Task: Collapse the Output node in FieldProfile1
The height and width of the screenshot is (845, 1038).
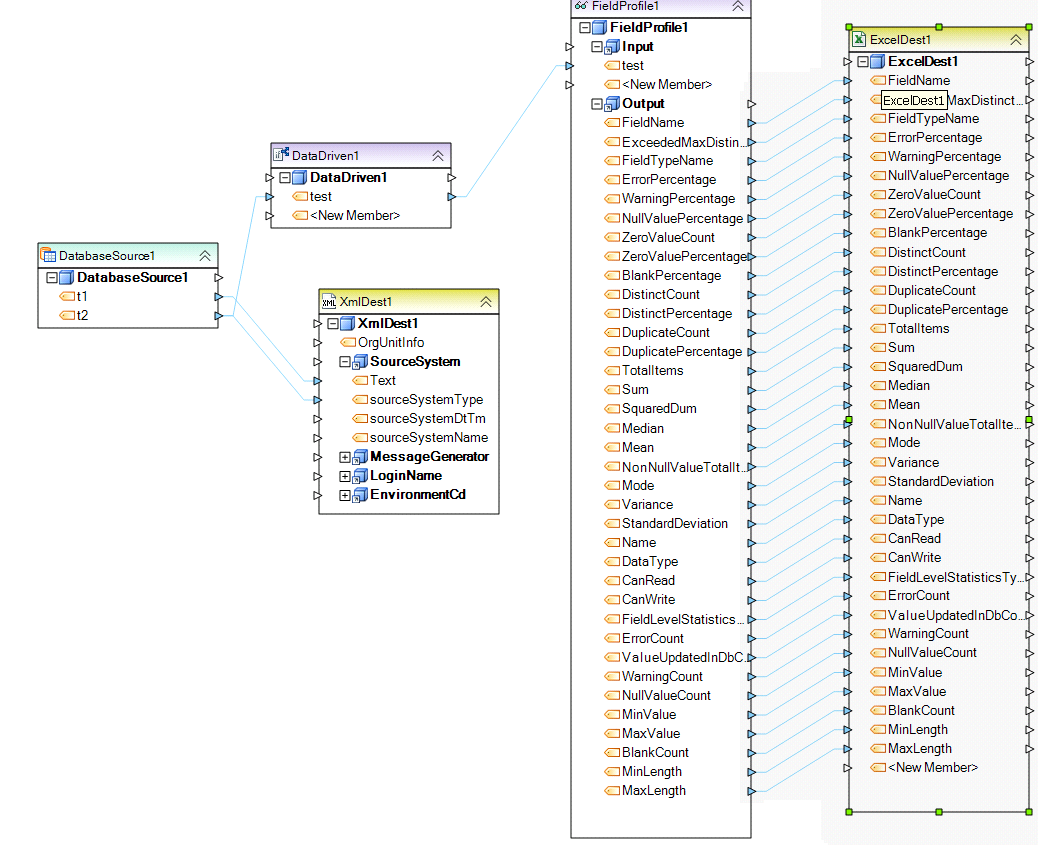Action: (x=597, y=104)
